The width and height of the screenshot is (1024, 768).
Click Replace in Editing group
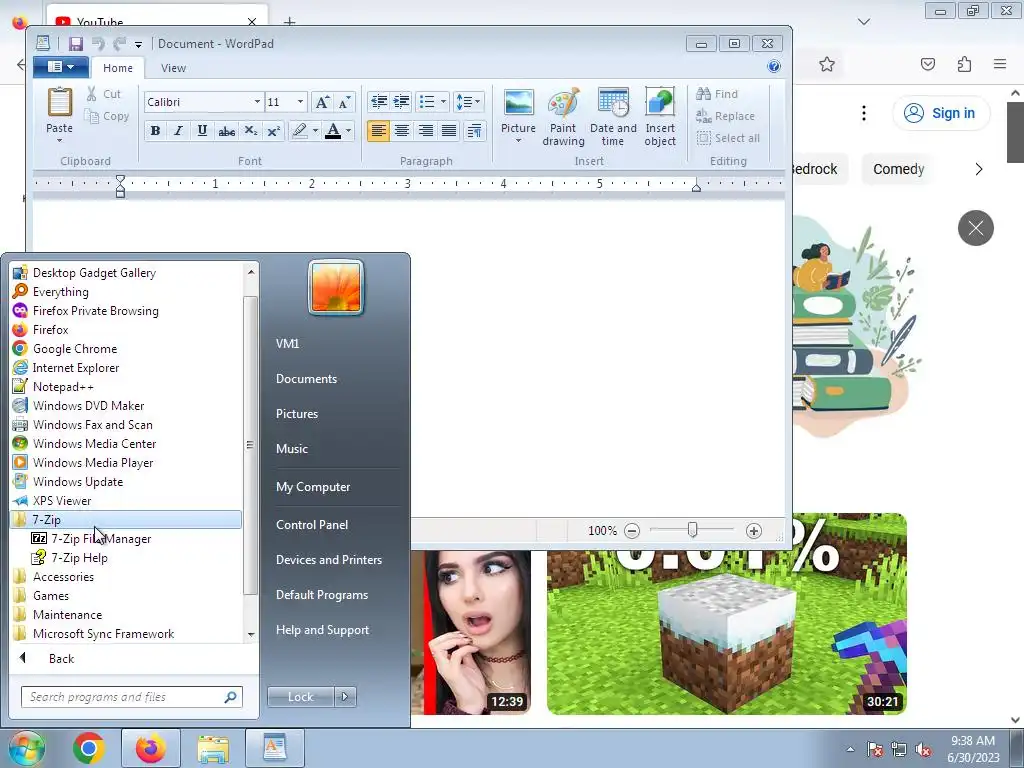click(x=726, y=116)
